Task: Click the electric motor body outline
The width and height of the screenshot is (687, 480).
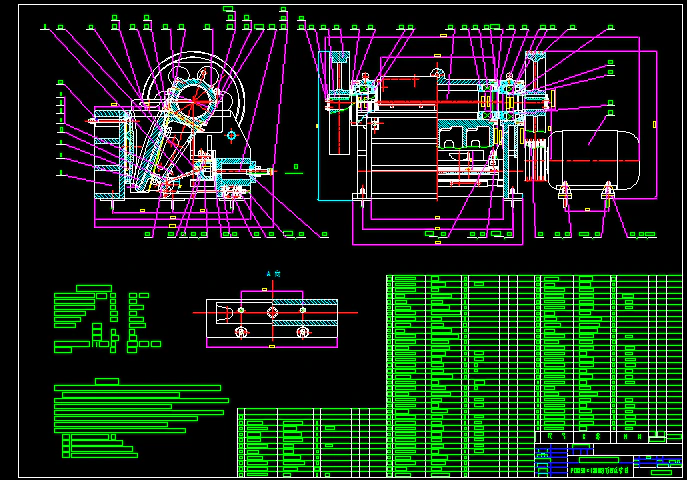Action: coord(595,160)
